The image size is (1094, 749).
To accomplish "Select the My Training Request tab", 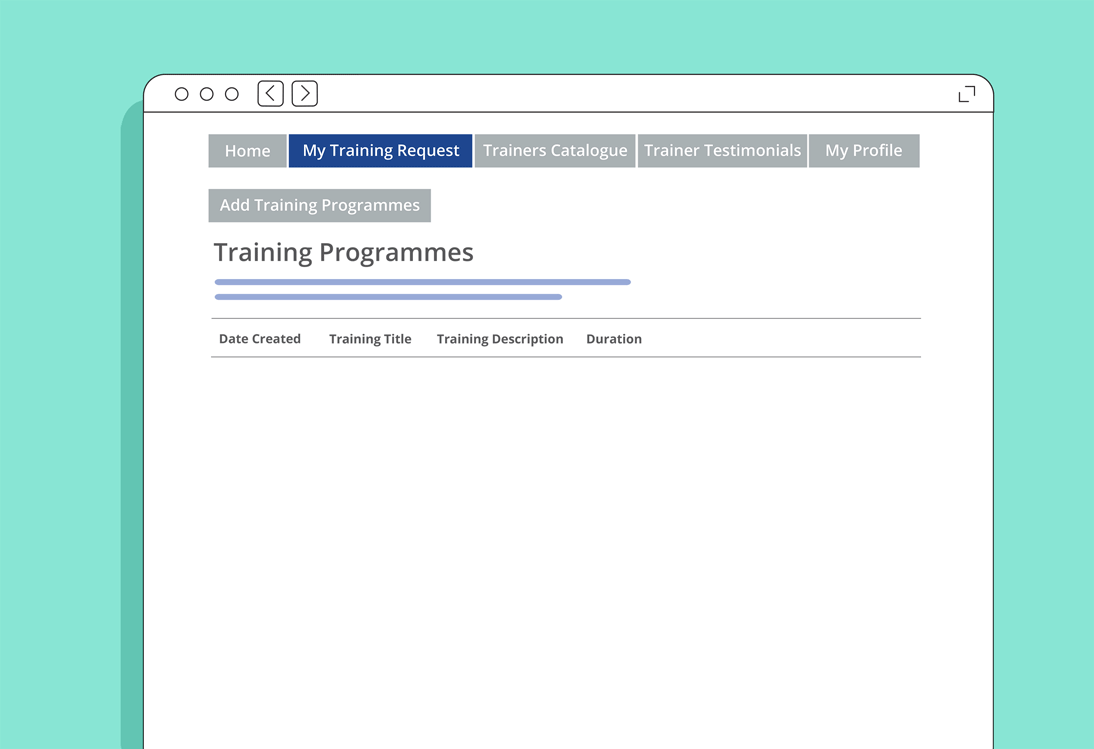I will coord(381,151).
